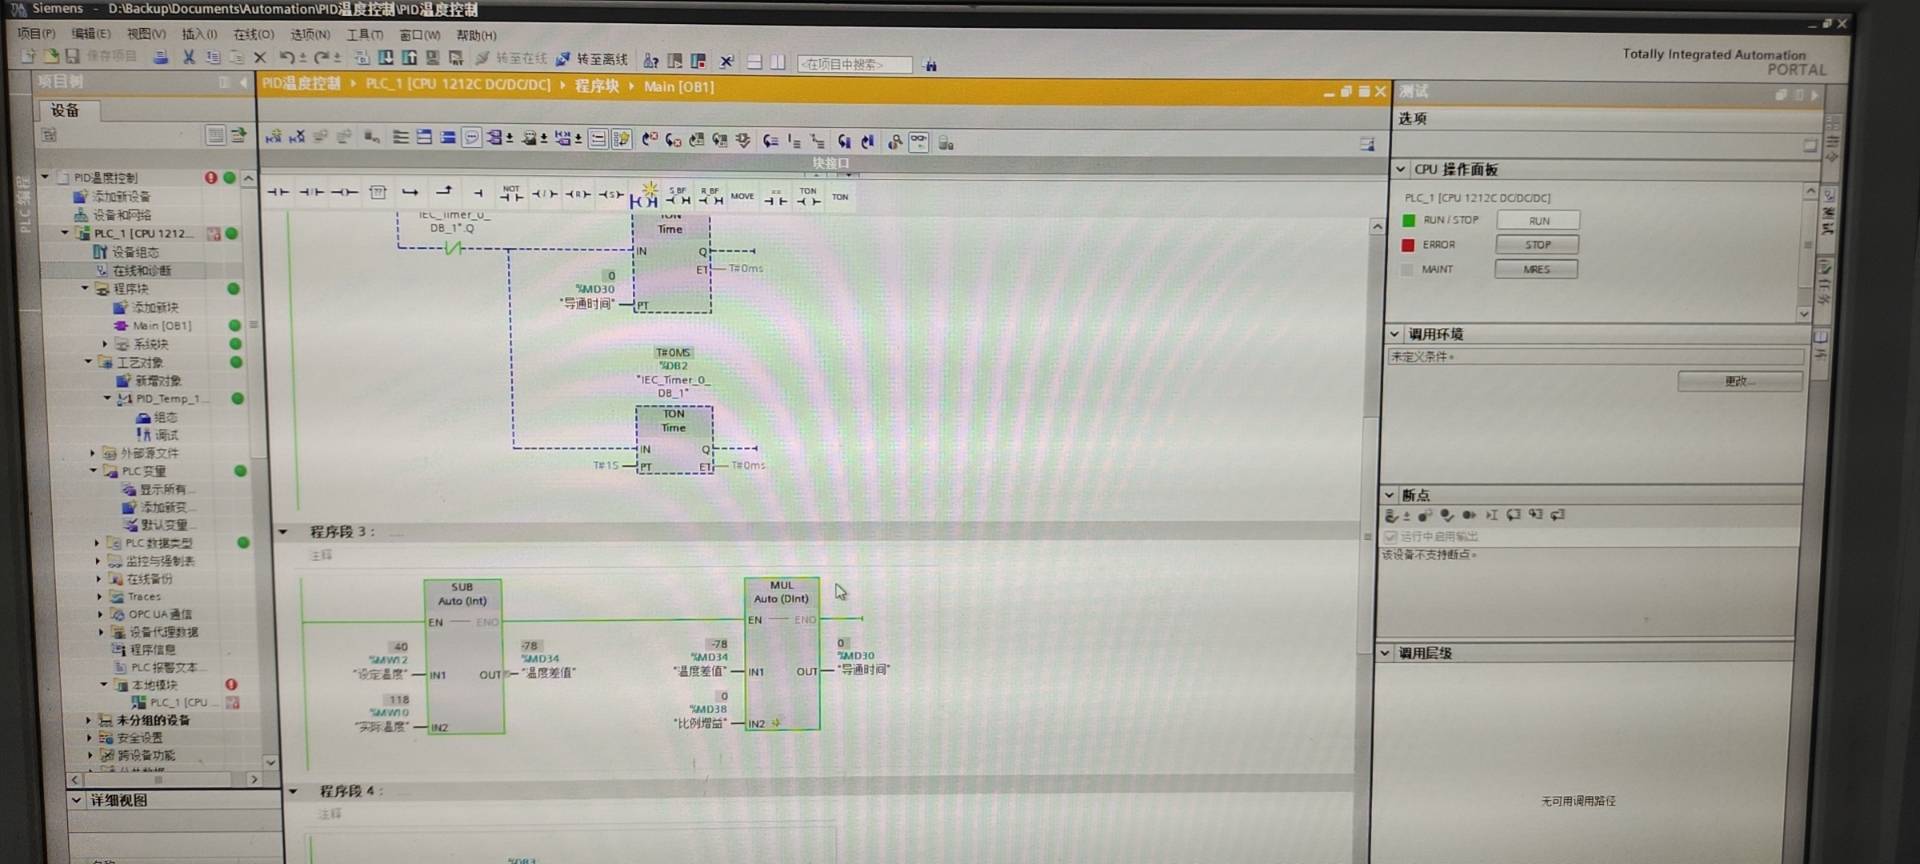The height and width of the screenshot is (864, 1920).
Task: Insert a normally open contact from favorites
Action: pyautogui.click(x=278, y=192)
